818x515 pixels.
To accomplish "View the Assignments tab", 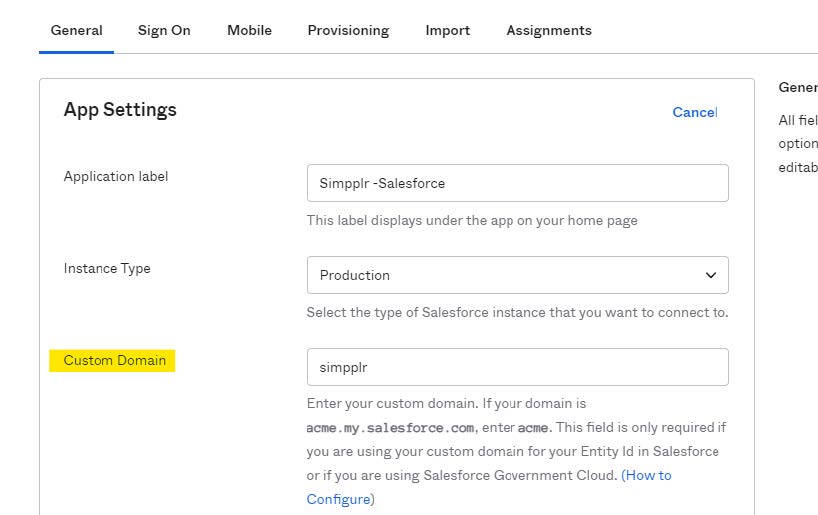I will click(549, 30).
